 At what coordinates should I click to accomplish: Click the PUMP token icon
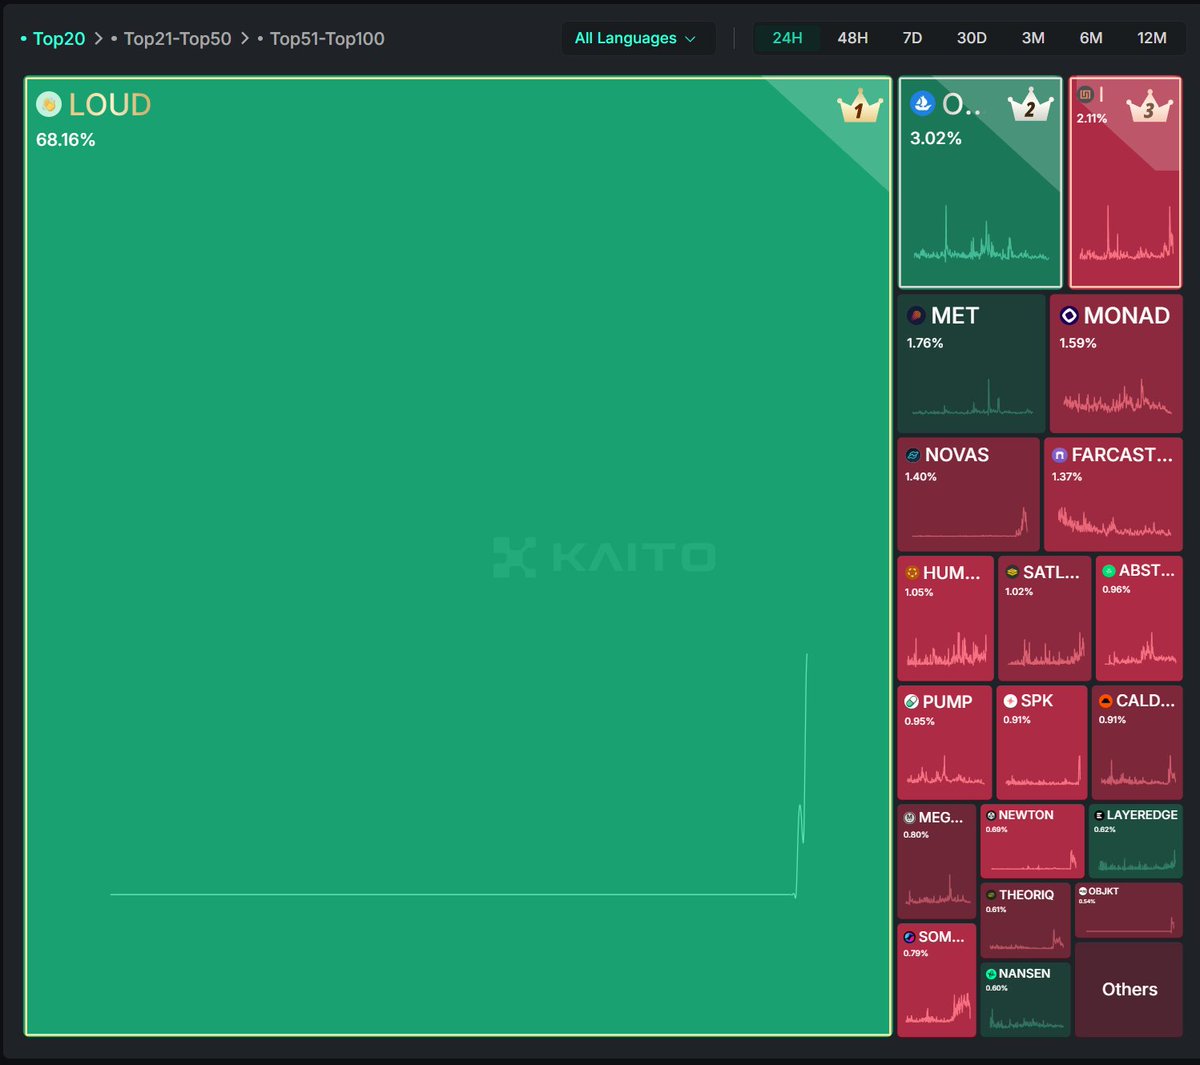(x=912, y=702)
